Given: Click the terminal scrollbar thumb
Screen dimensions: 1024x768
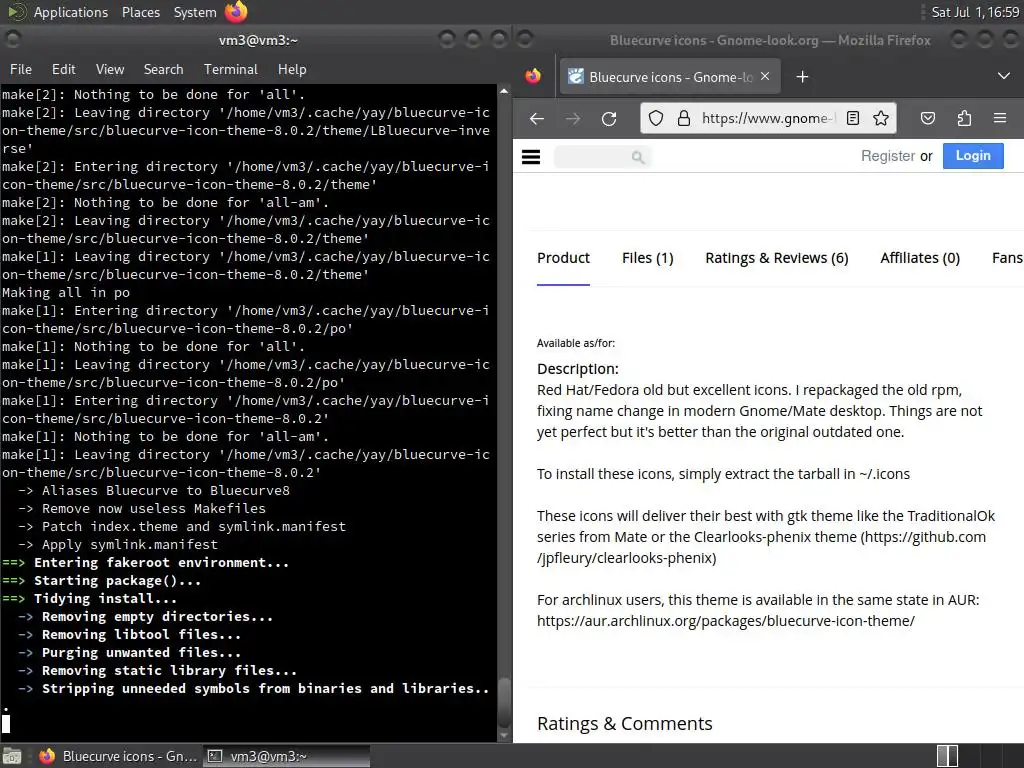Looking at the screenshot, I should coord(504,702).
